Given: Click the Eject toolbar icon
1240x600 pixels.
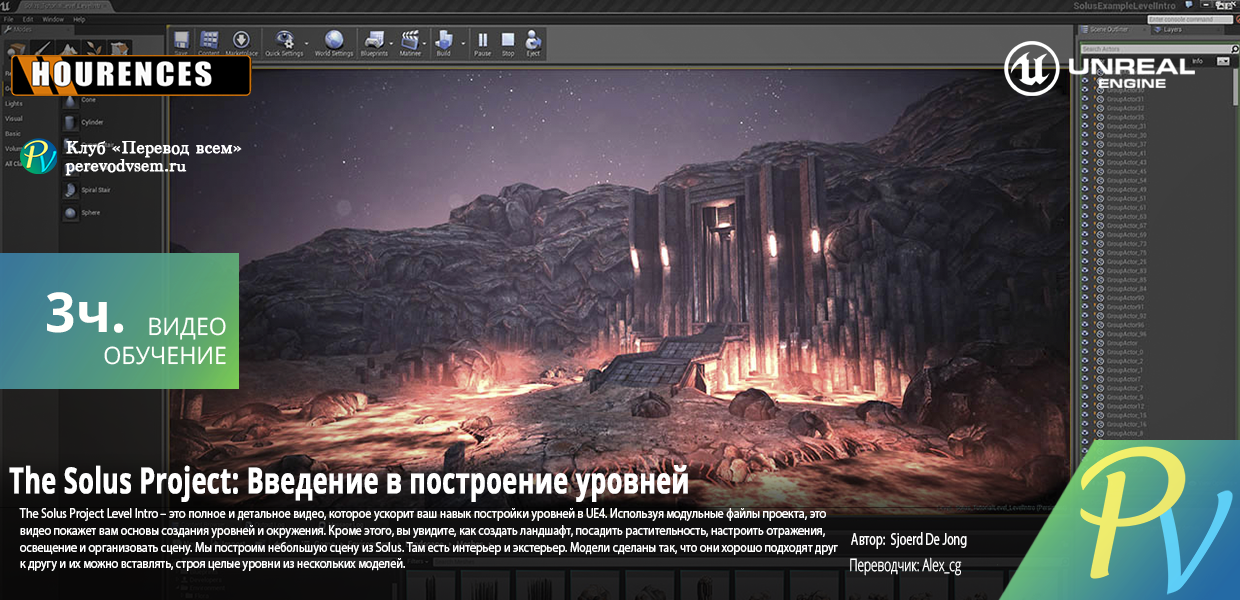Looking at the screenshot, I should (x=533, y=41).
